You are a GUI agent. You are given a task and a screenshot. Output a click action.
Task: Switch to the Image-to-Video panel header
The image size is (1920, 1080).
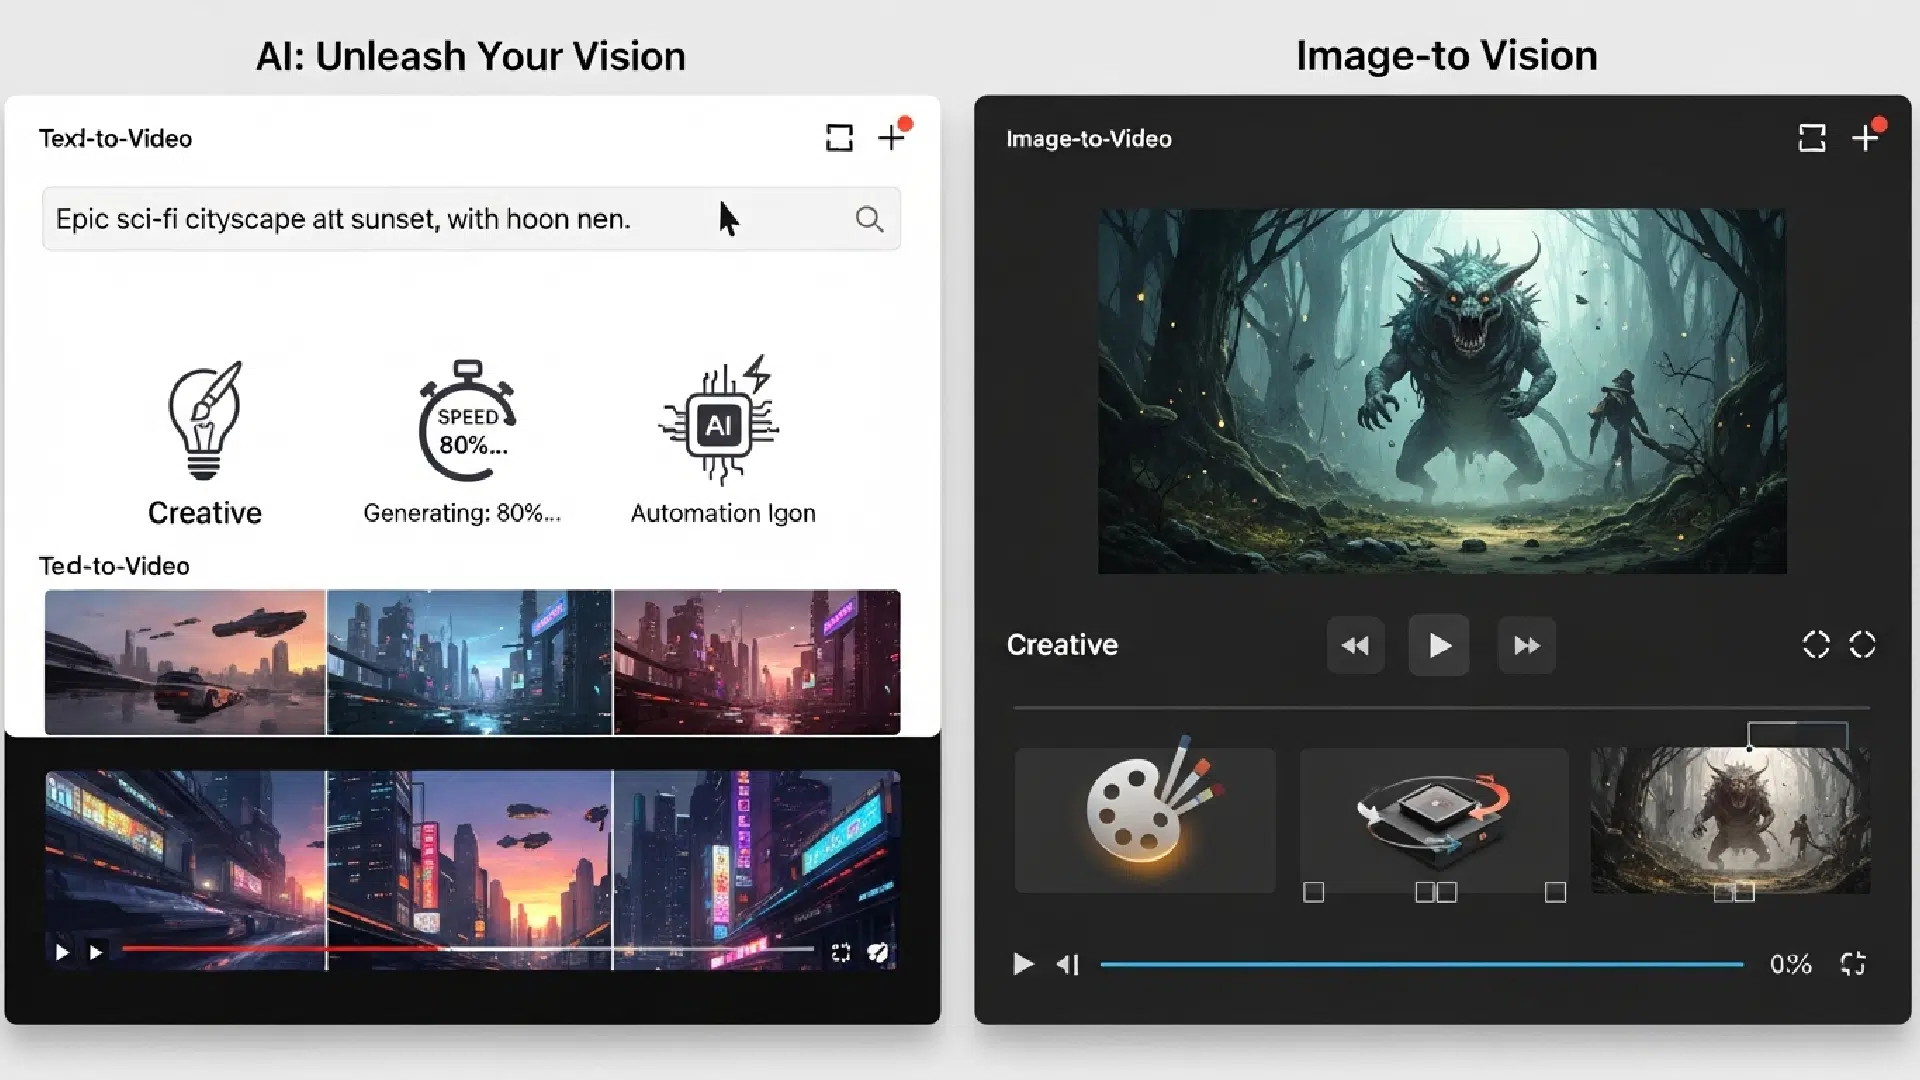point(1088,139)
